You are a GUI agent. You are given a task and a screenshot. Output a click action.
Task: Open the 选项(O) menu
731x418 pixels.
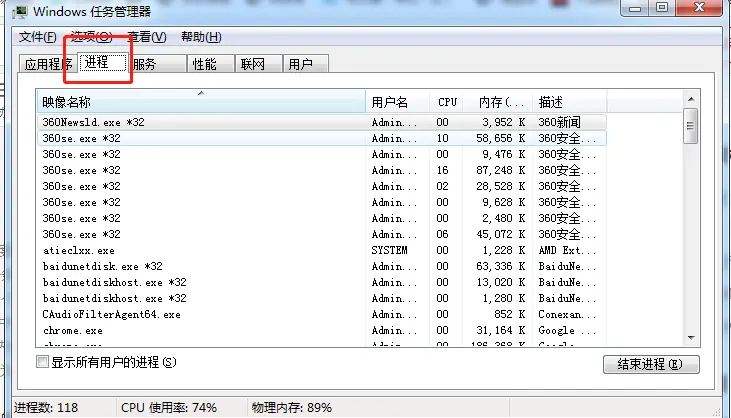91,37
